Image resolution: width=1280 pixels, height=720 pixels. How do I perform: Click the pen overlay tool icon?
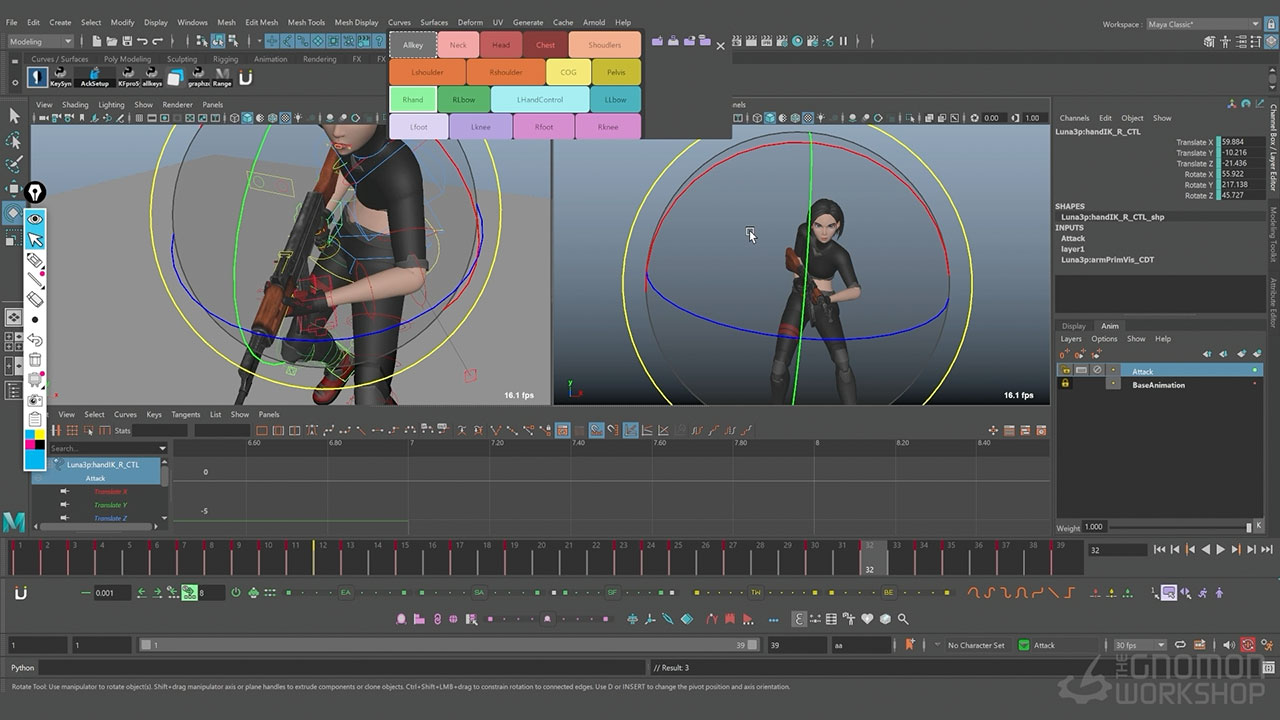[x=35, y=192]
